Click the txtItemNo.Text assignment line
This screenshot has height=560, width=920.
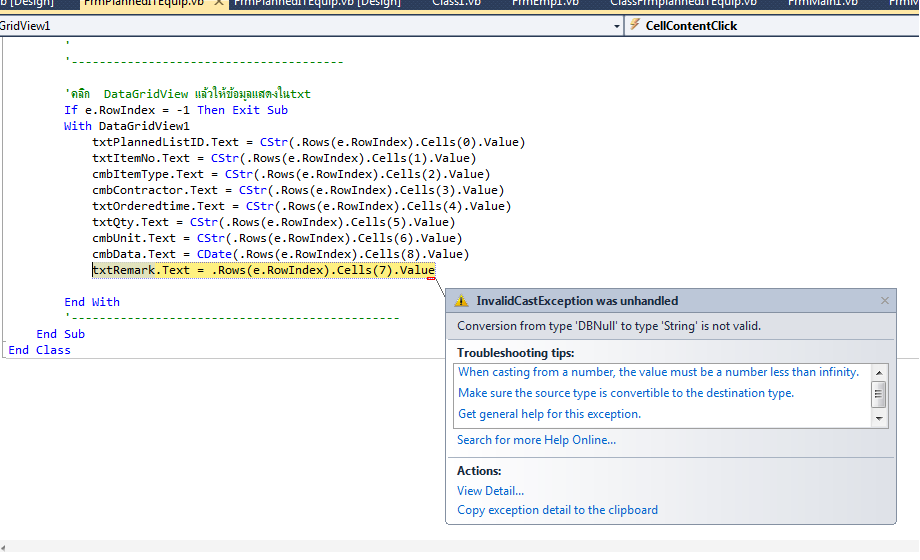pos(284,158)
